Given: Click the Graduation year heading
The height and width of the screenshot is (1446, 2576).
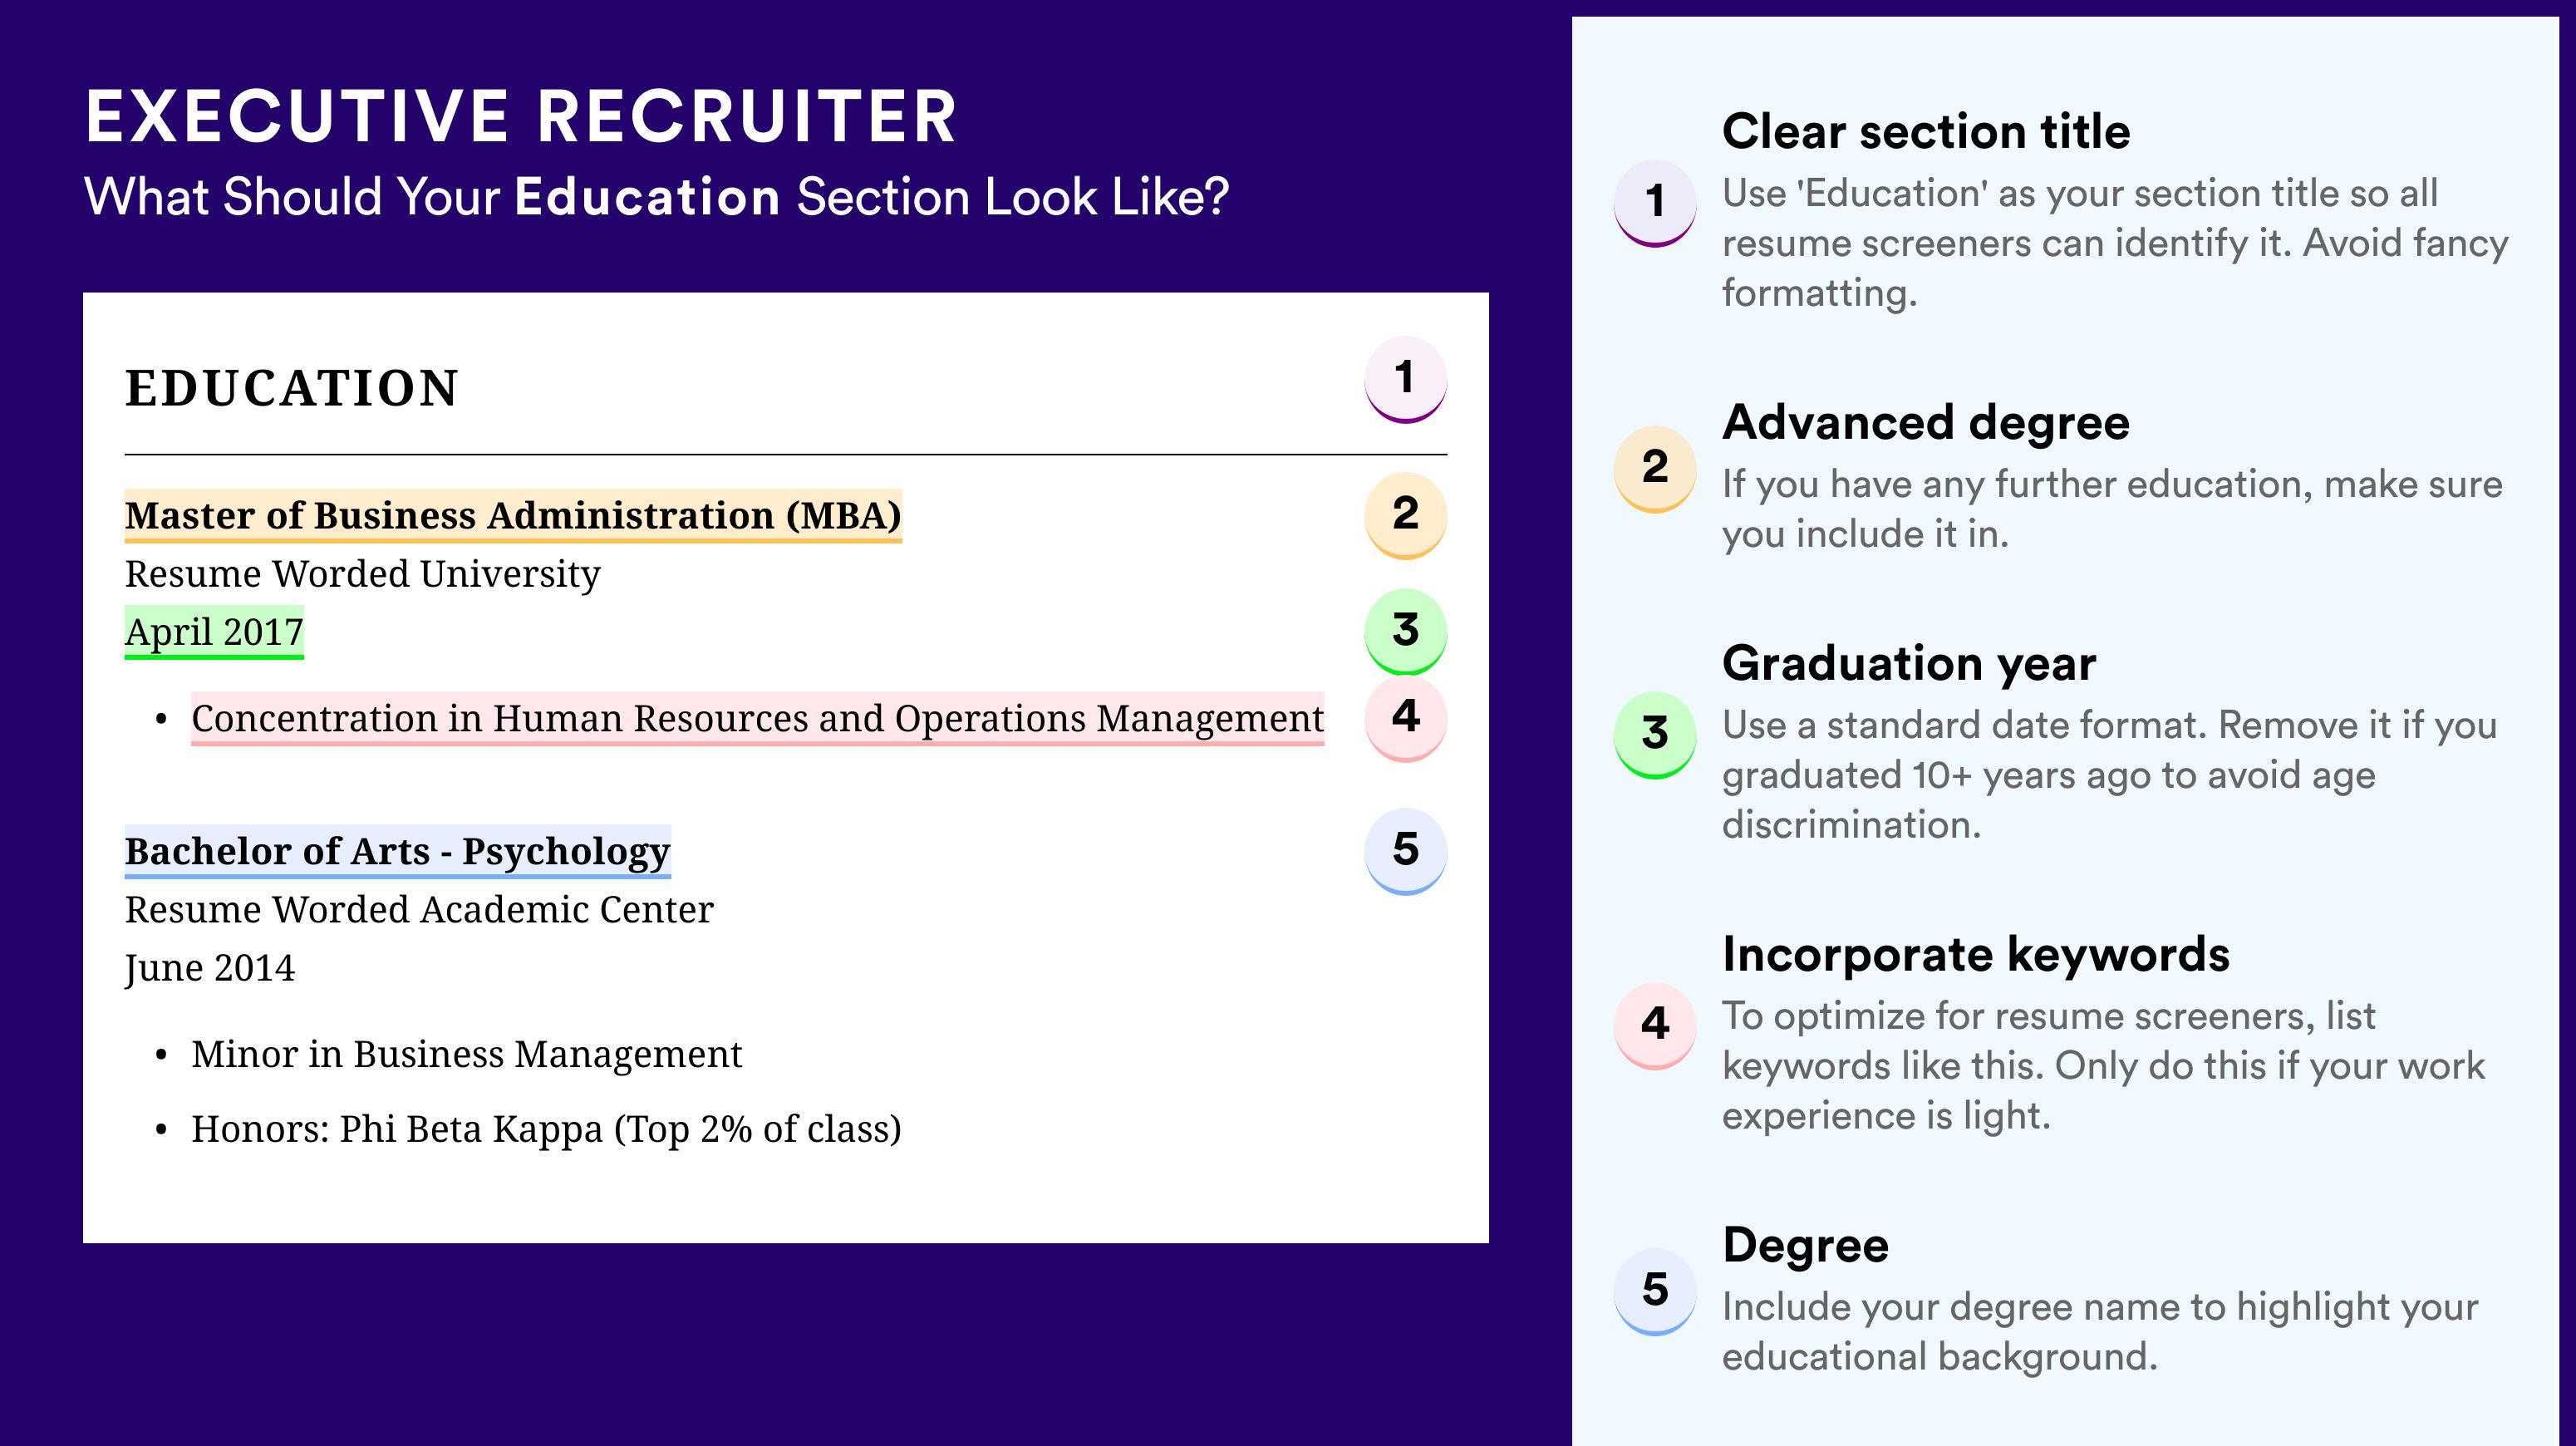Looking at the screenshot, I should pos(1909,663).
